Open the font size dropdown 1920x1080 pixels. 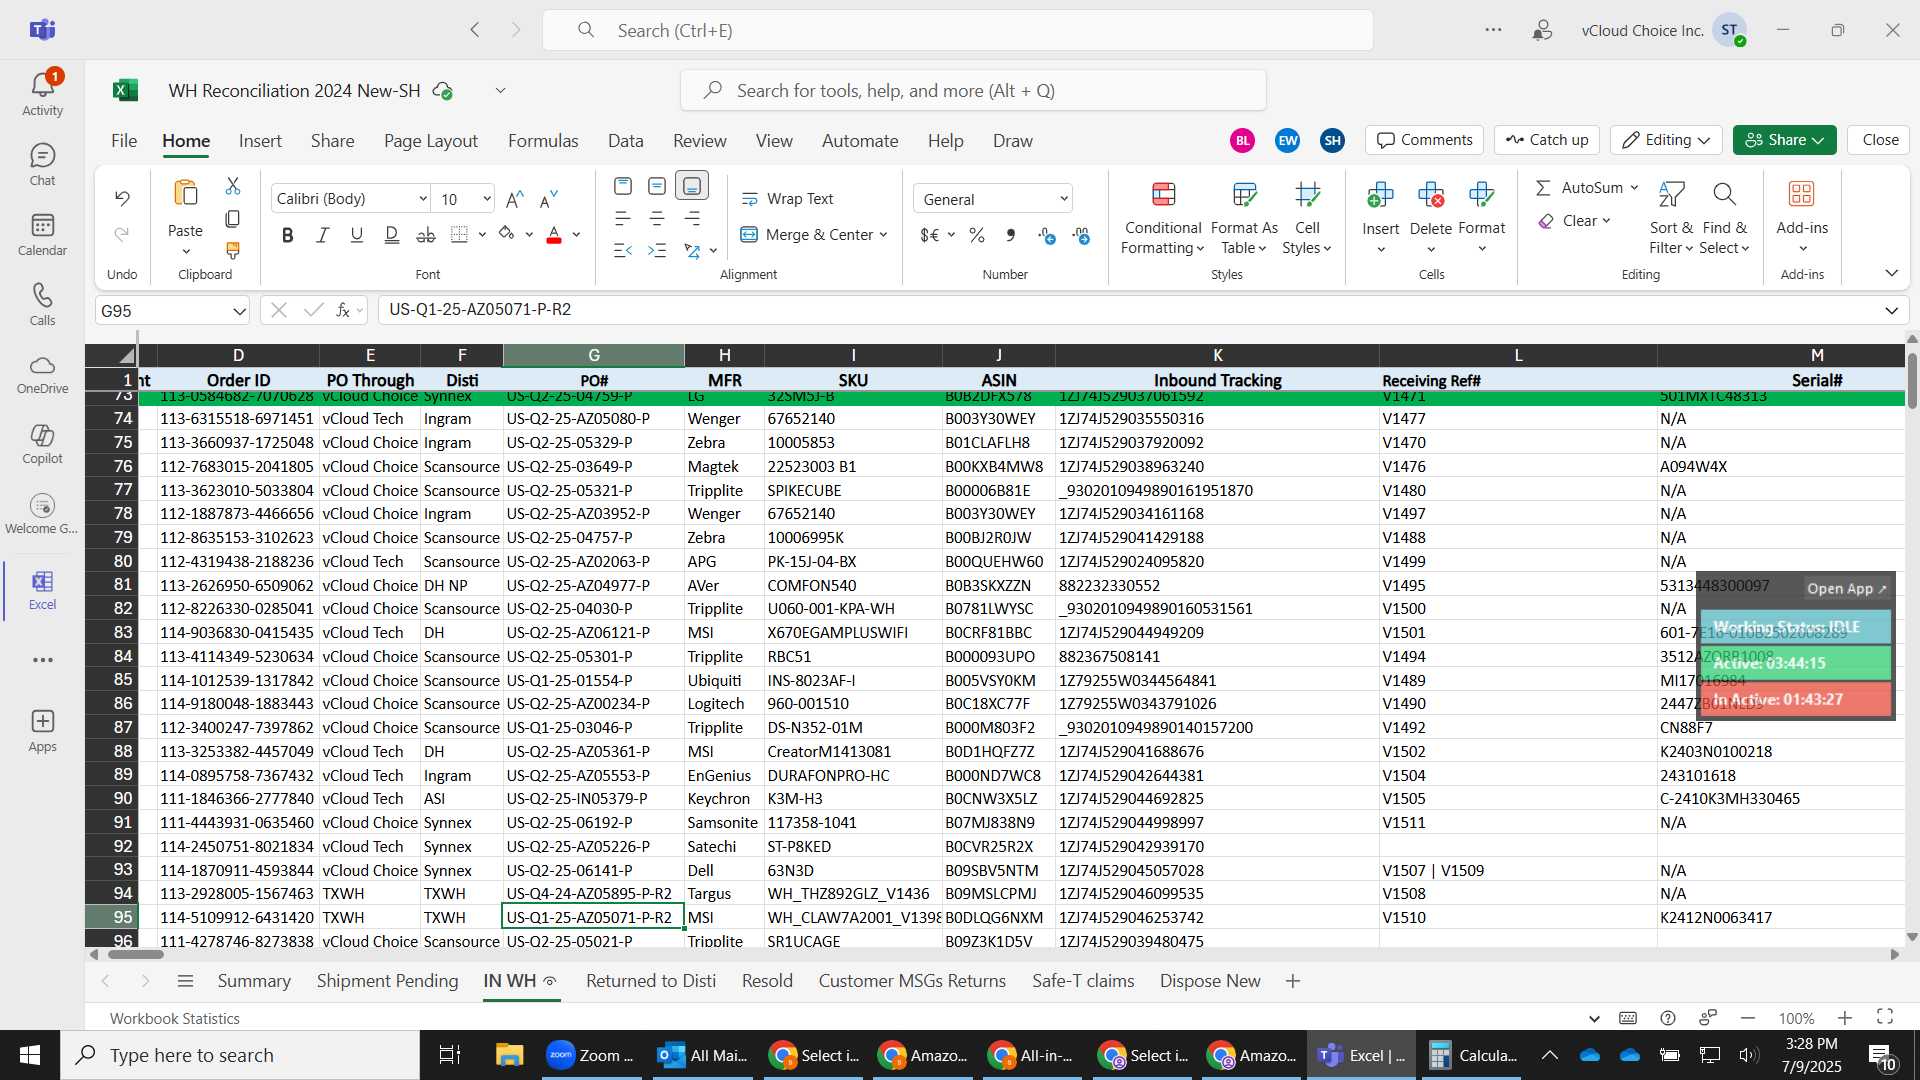pyautogui.click(x=487, y=199)
